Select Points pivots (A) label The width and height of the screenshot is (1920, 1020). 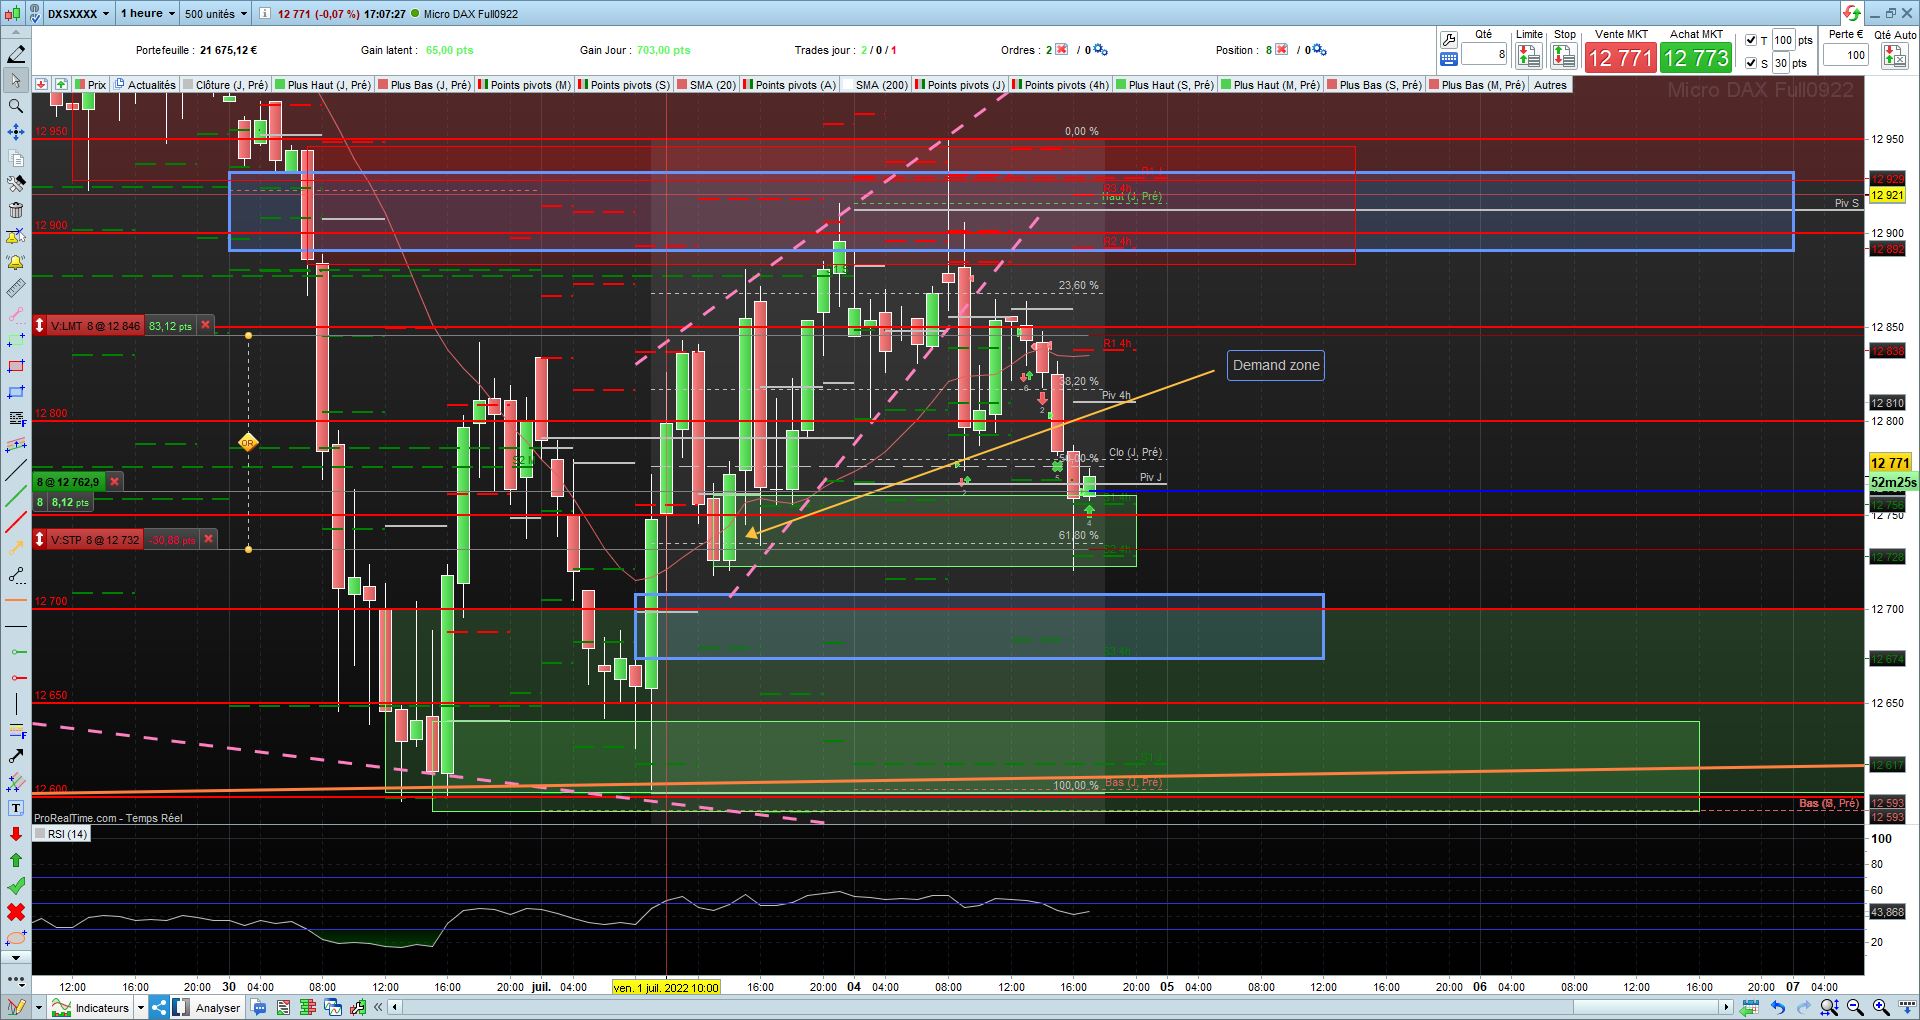[x=790, y=85]
